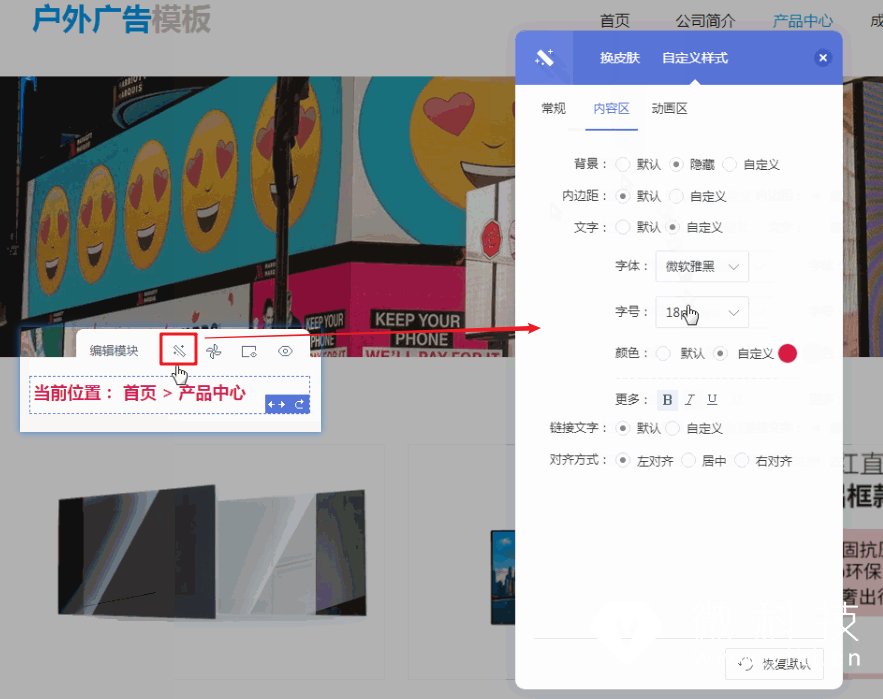Click the 恢复默认 reset button
This screenshot has height=699, width=883.
click(x=774, y=663)
